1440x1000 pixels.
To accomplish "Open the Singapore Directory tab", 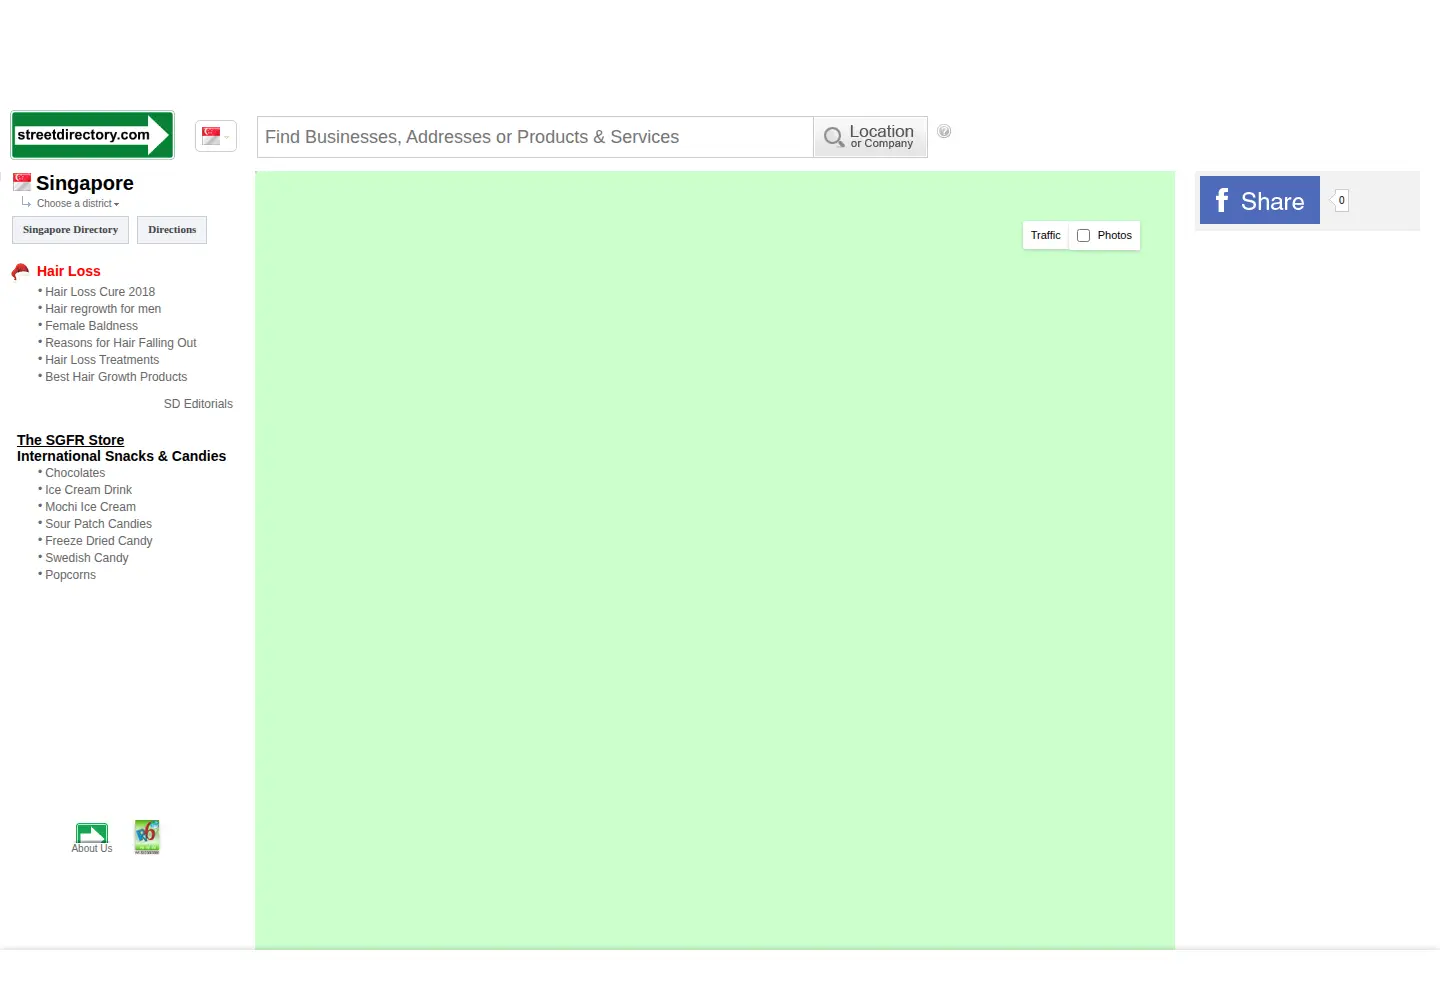I will click(70, 230).
